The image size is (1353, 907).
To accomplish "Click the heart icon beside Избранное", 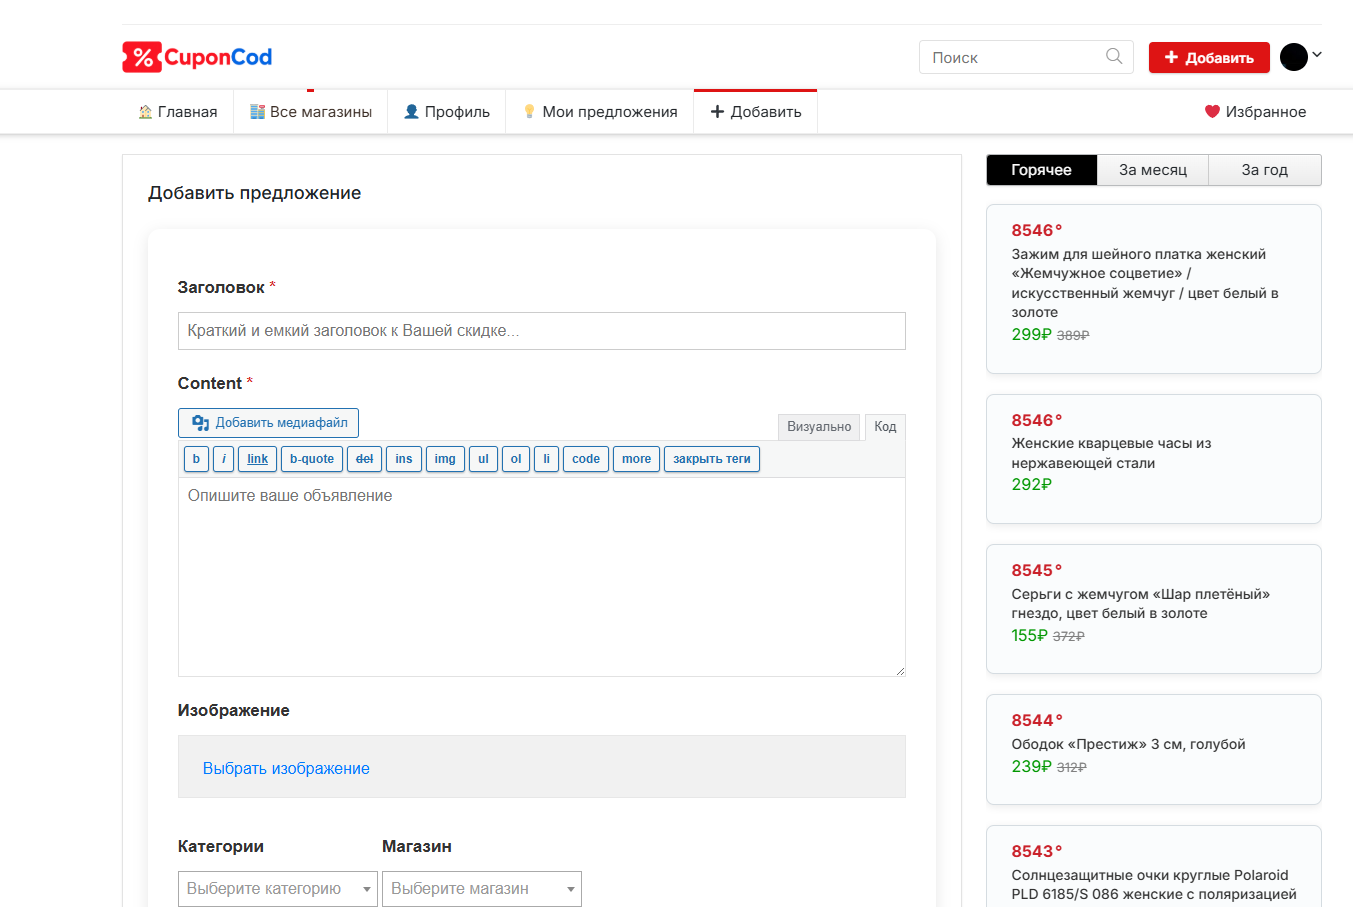I will click(x=1212, y=112).
